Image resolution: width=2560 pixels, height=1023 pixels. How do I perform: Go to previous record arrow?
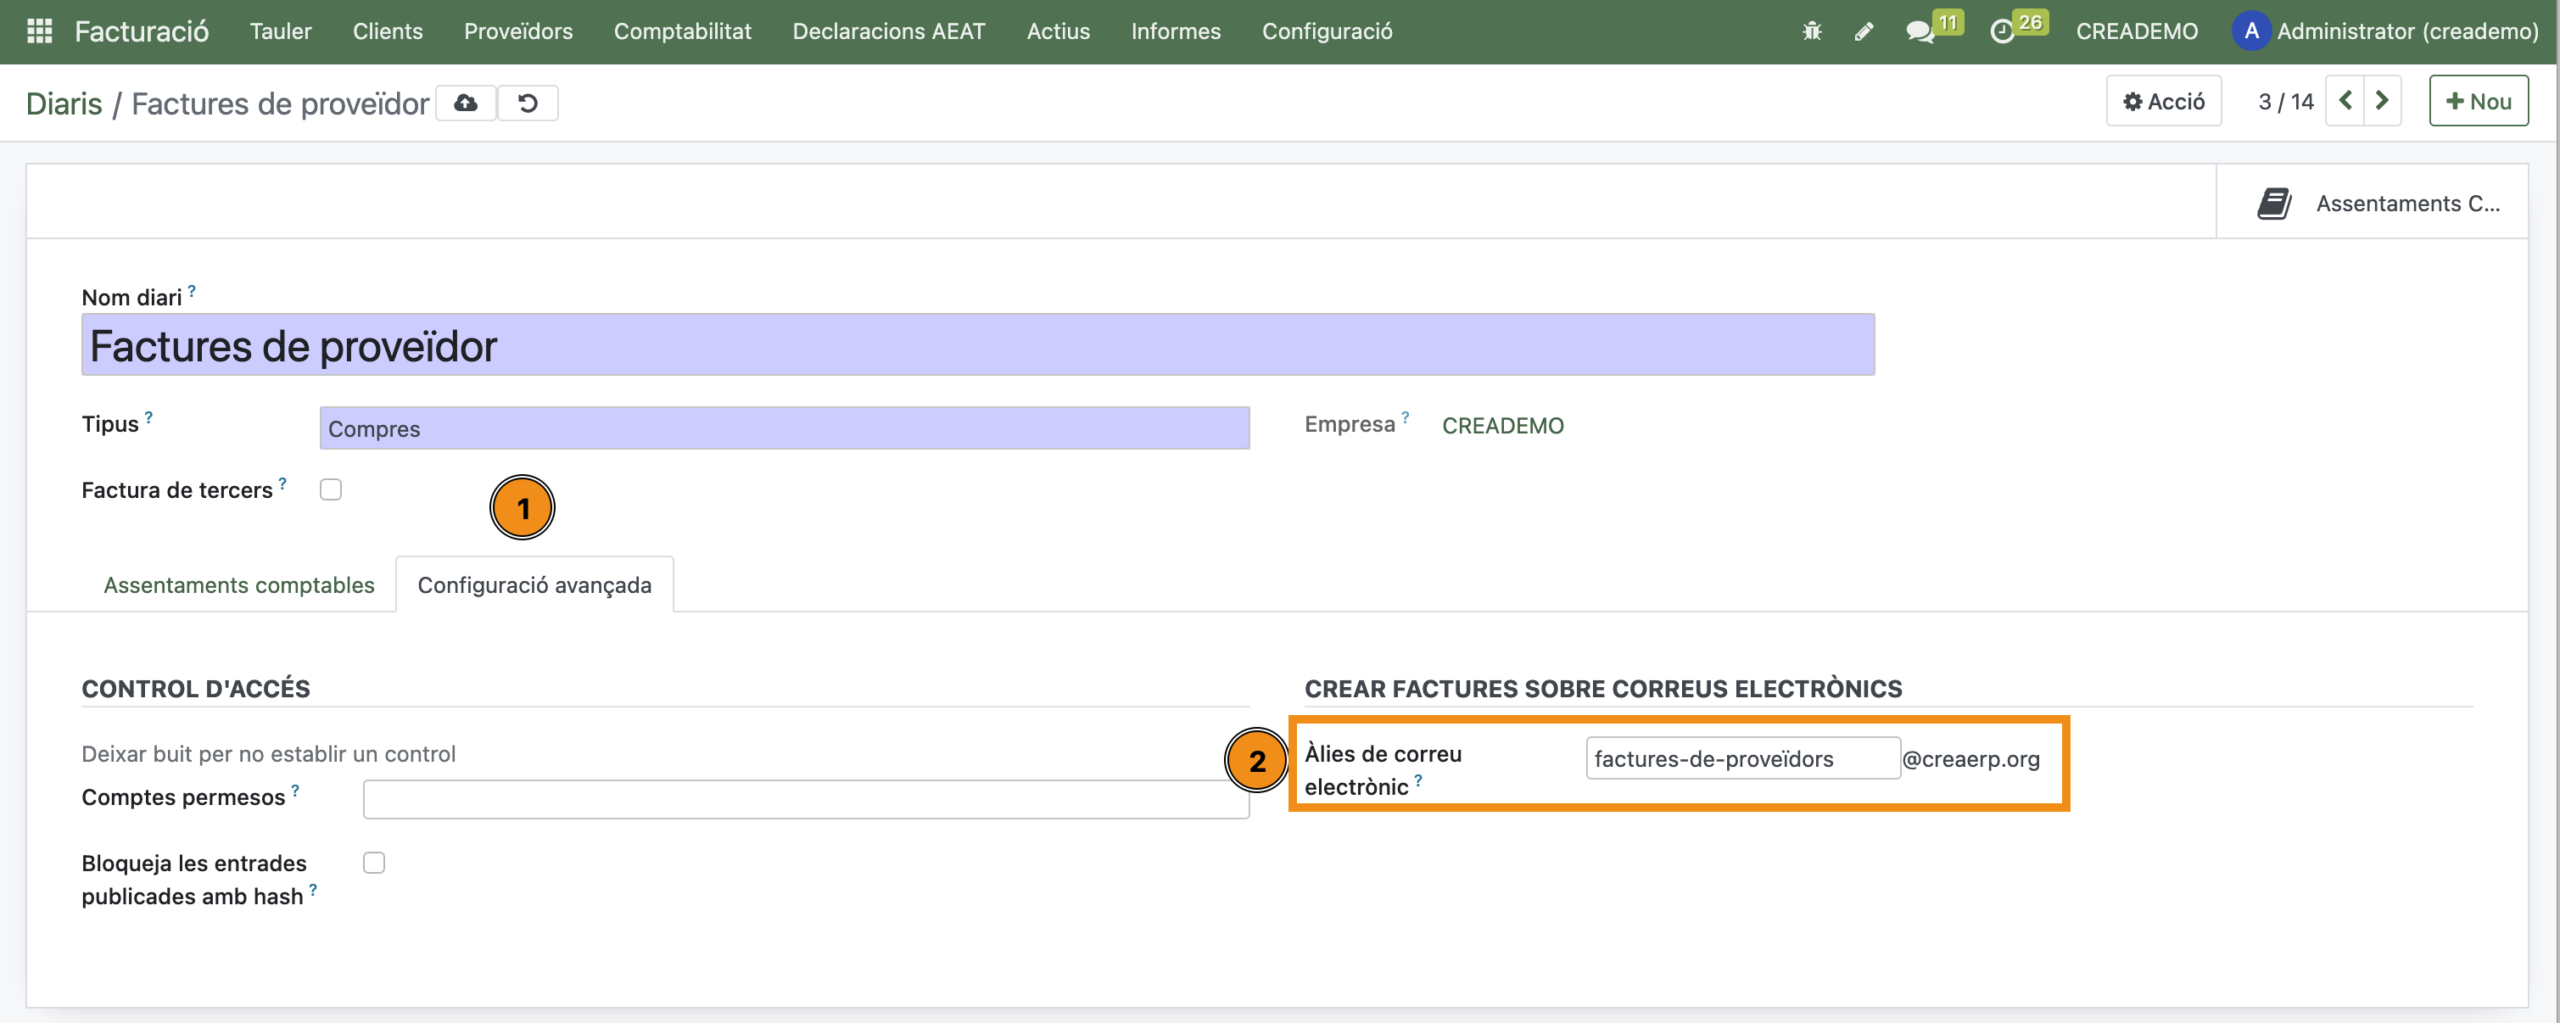(x=2345, y=101)
